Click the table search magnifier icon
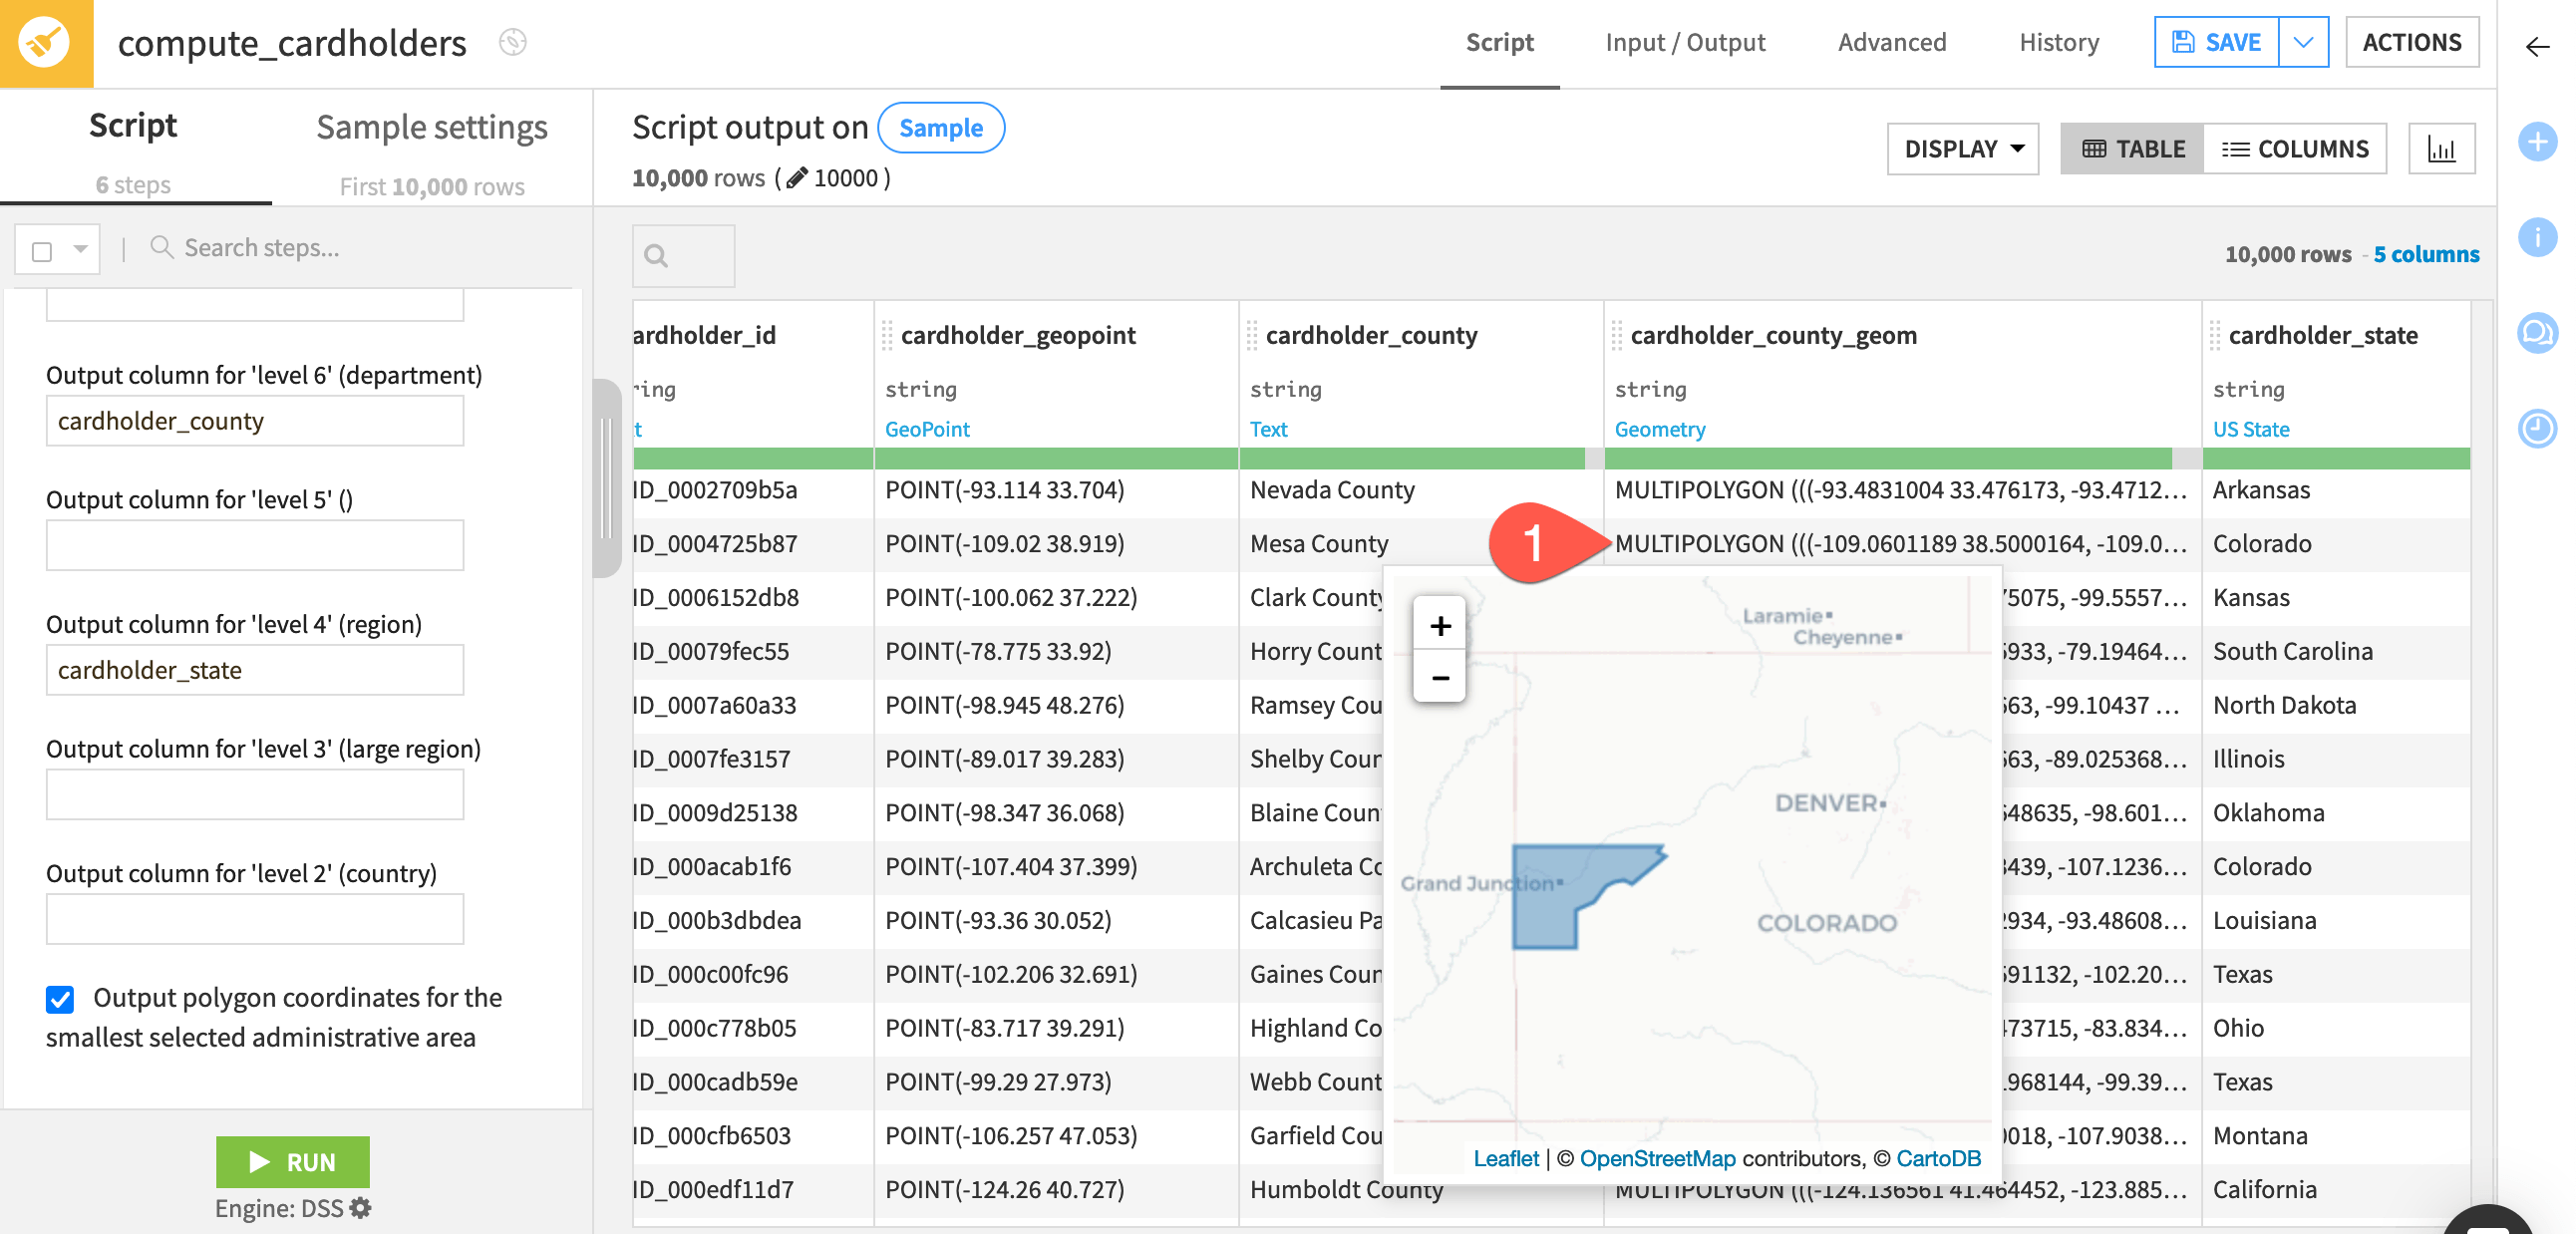 pos(656,256)
